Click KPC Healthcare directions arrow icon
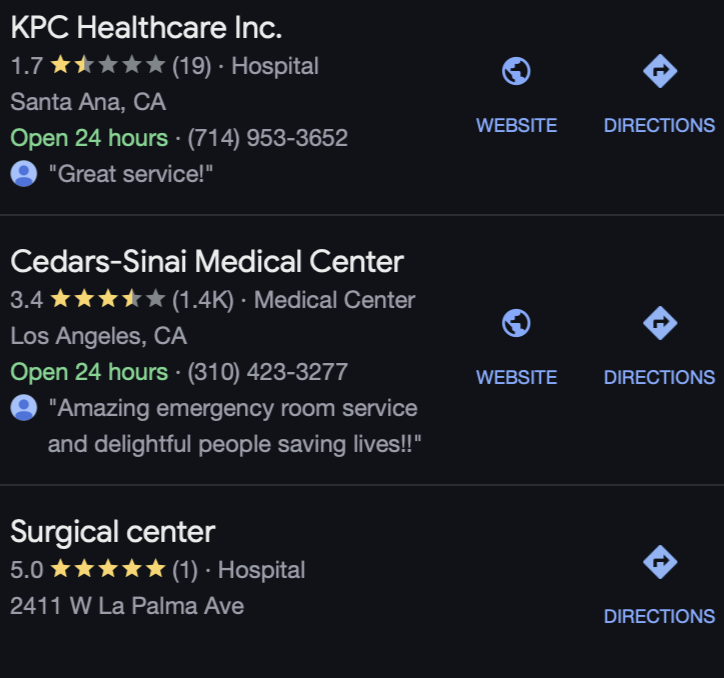 [660, 71]
